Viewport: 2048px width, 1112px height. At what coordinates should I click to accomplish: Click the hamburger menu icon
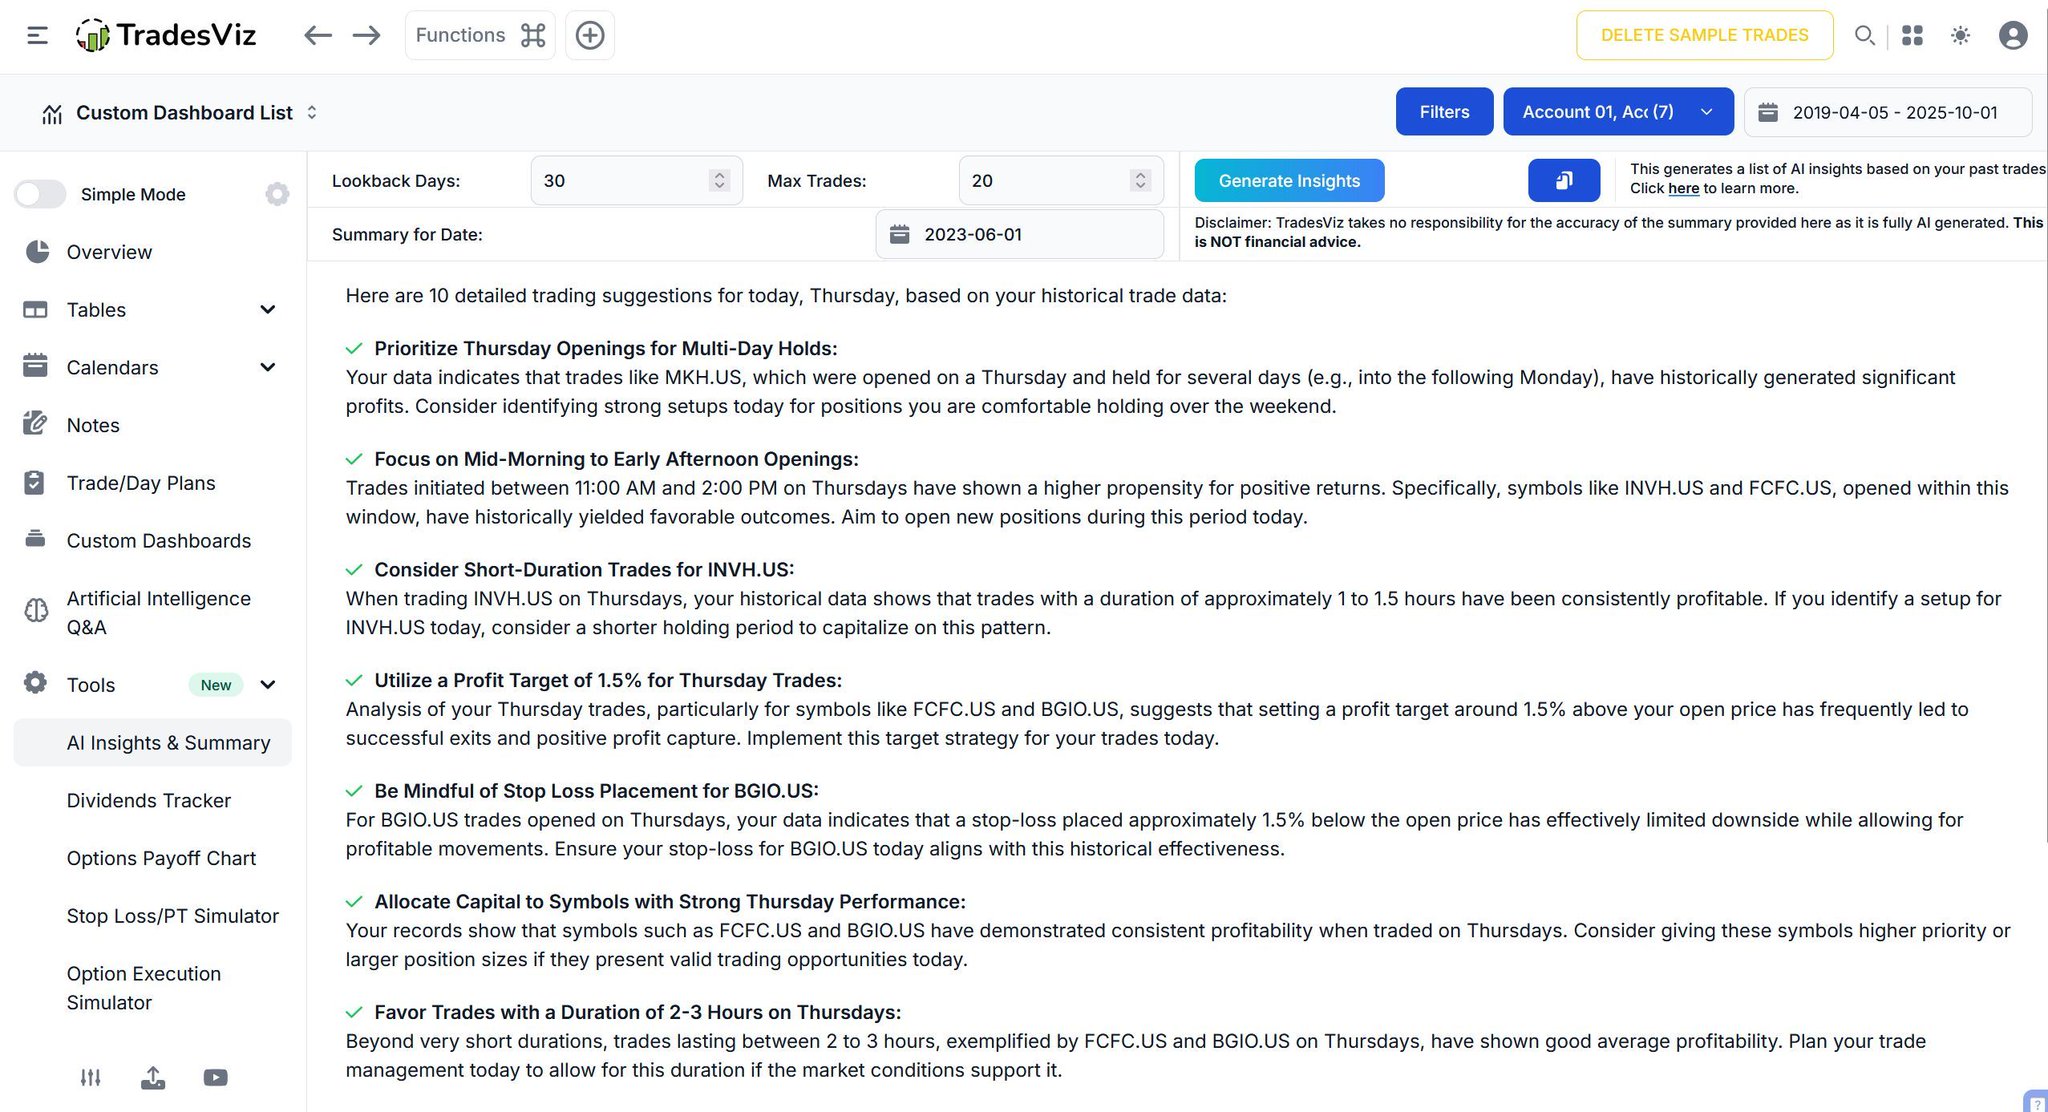(37, 36)
